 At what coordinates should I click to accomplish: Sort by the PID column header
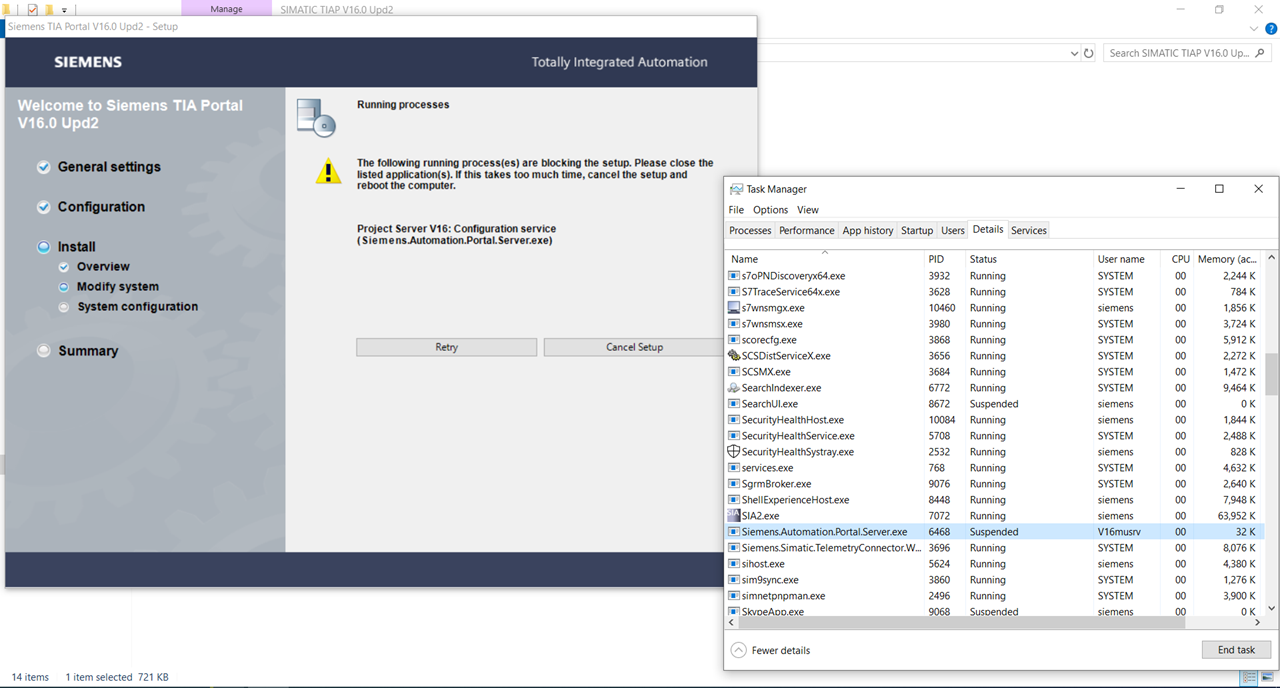coord(943,258)
